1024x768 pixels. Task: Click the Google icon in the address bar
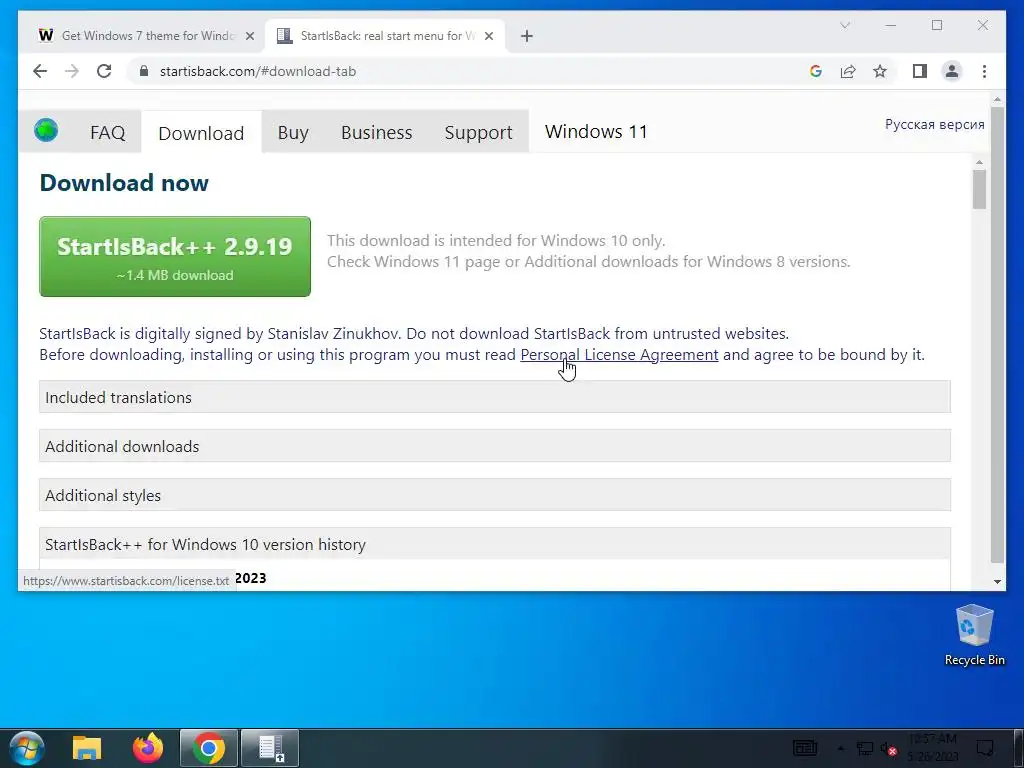coord(816,71)
